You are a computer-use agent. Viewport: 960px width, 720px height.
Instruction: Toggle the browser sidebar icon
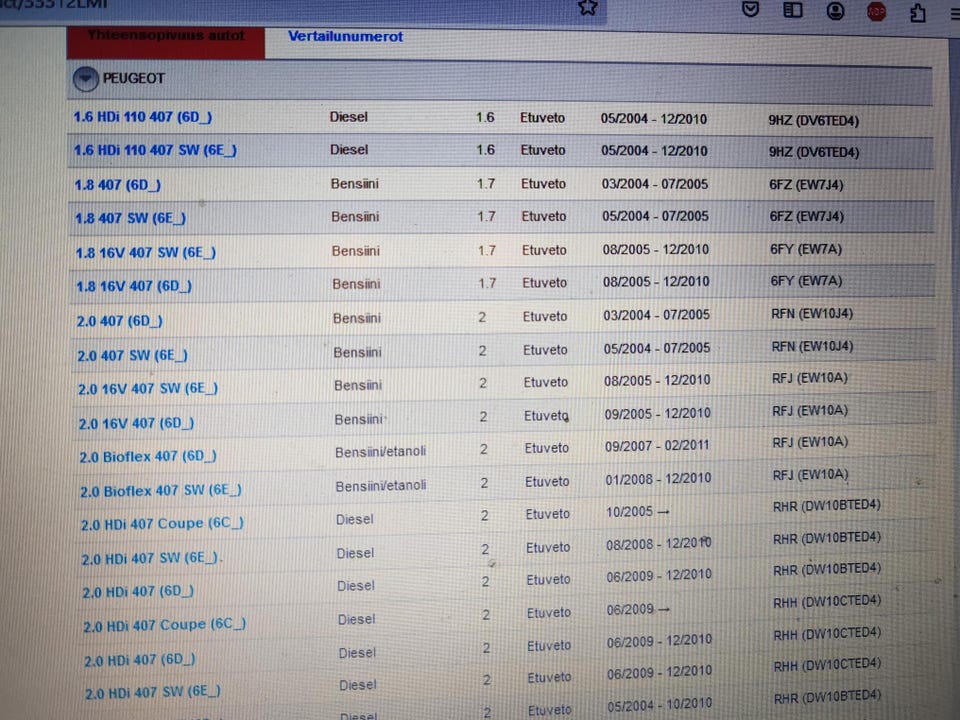793,10
